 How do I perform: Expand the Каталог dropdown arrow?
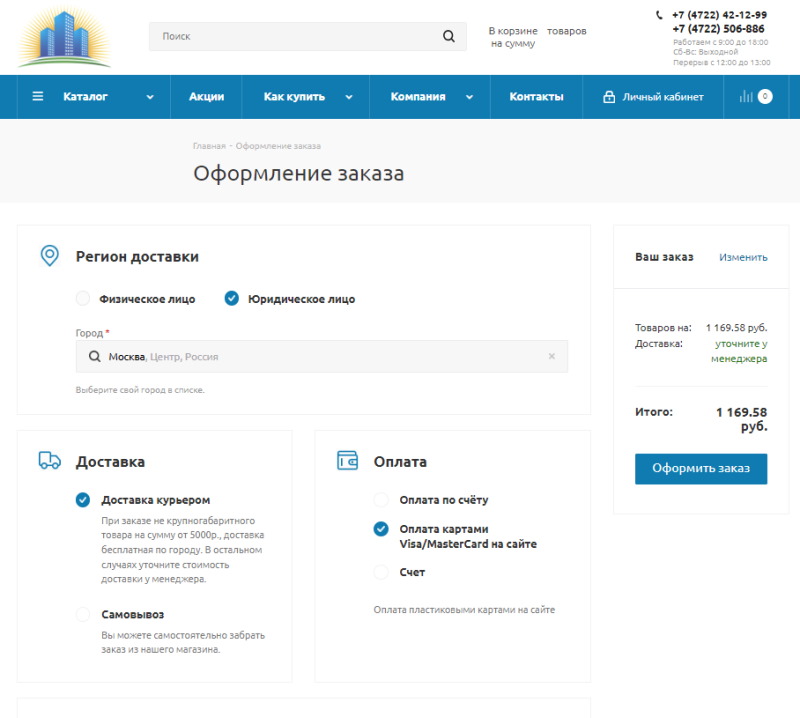point(150,97)
